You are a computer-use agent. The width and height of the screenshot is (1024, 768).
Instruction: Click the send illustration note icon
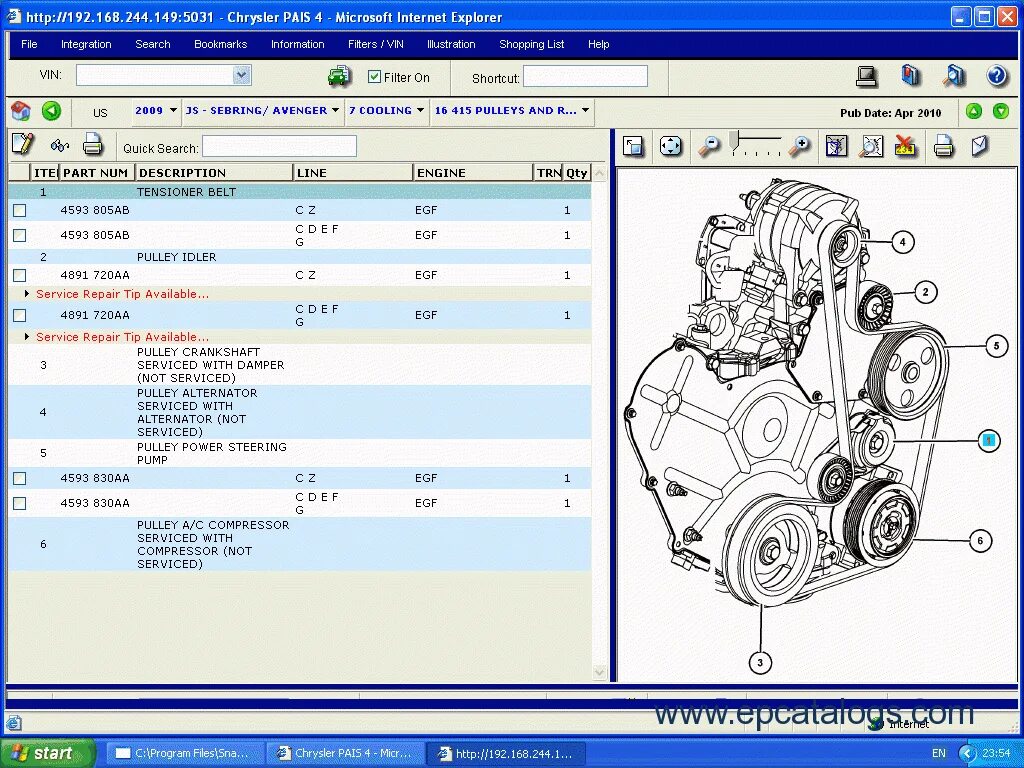[x=980, y=145]
